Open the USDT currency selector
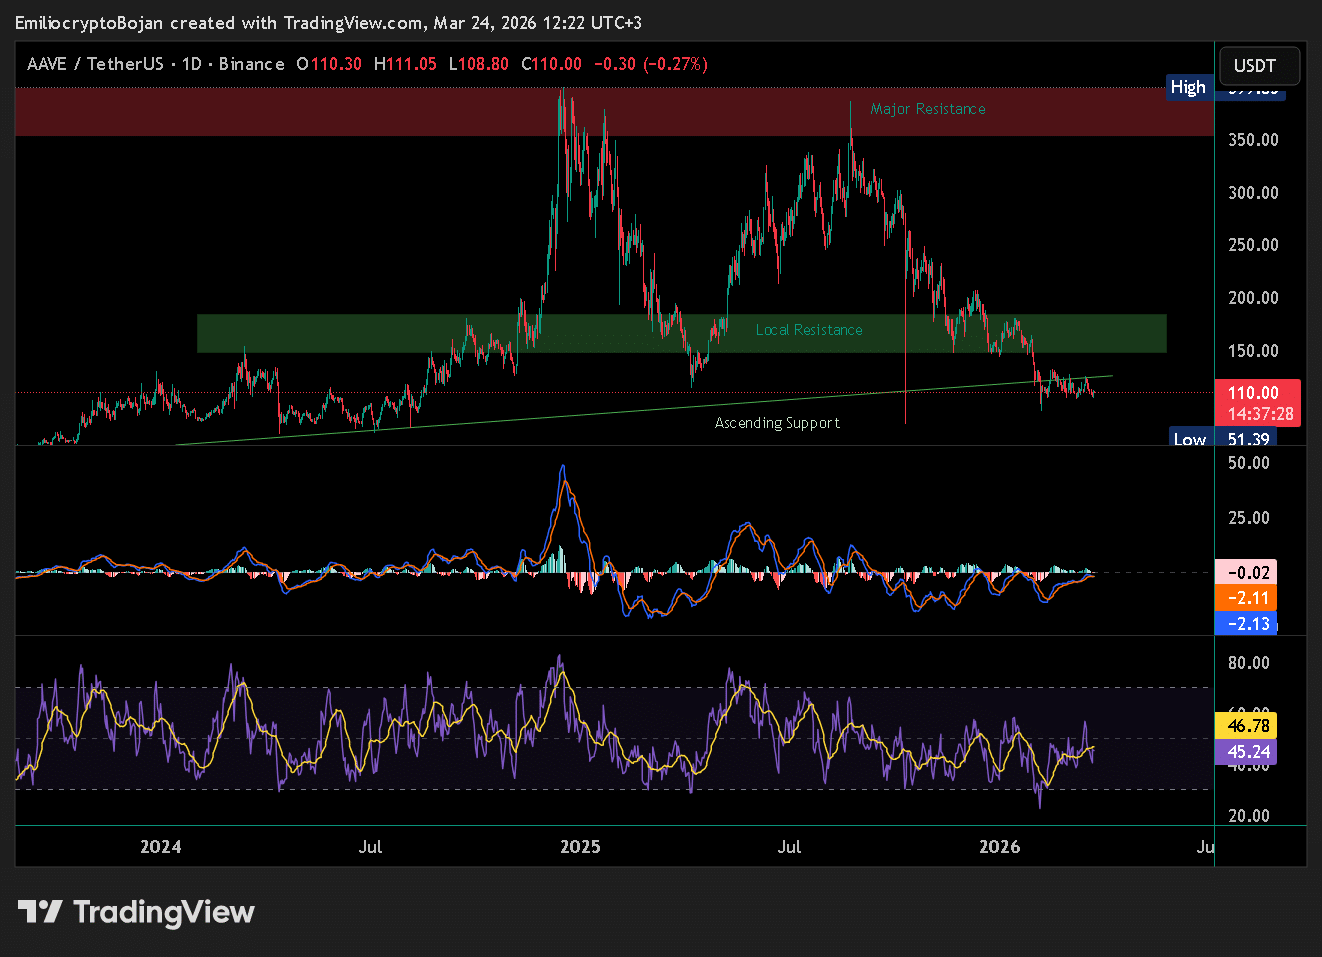 tap(1259, 66)
